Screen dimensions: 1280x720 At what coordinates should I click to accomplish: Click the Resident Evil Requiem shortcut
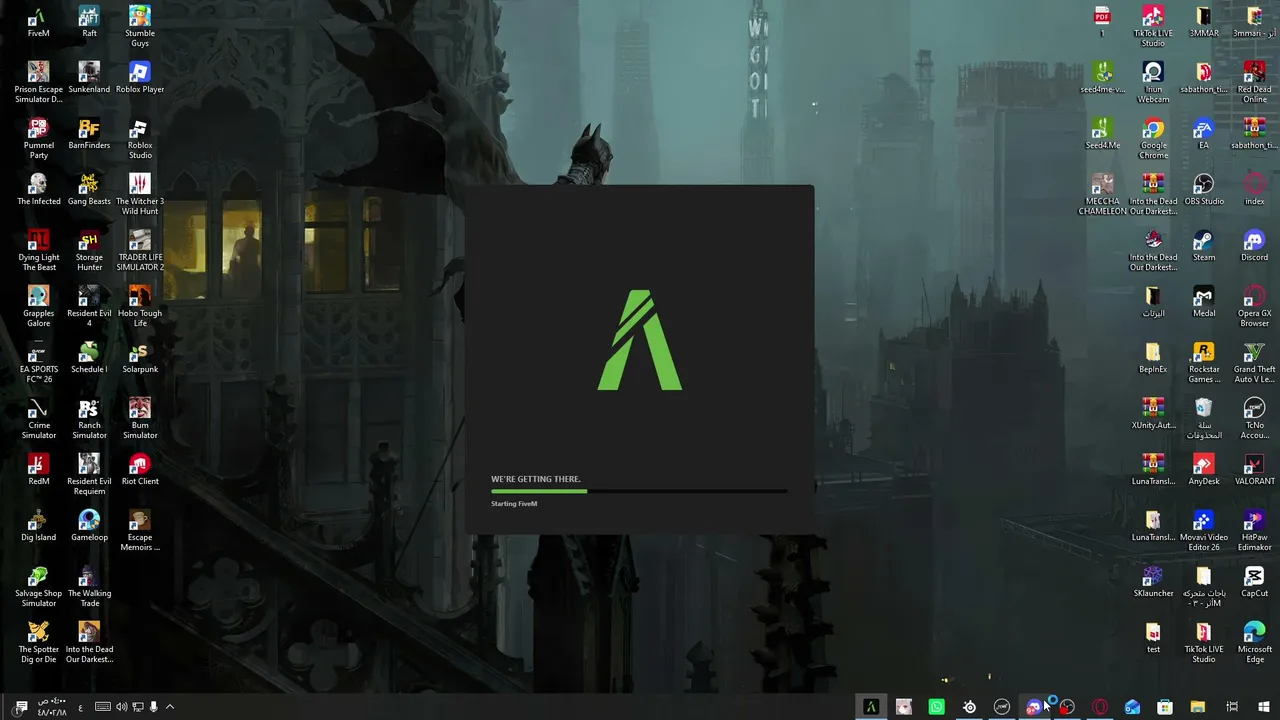pyautogui.click(x=89, y=475)
